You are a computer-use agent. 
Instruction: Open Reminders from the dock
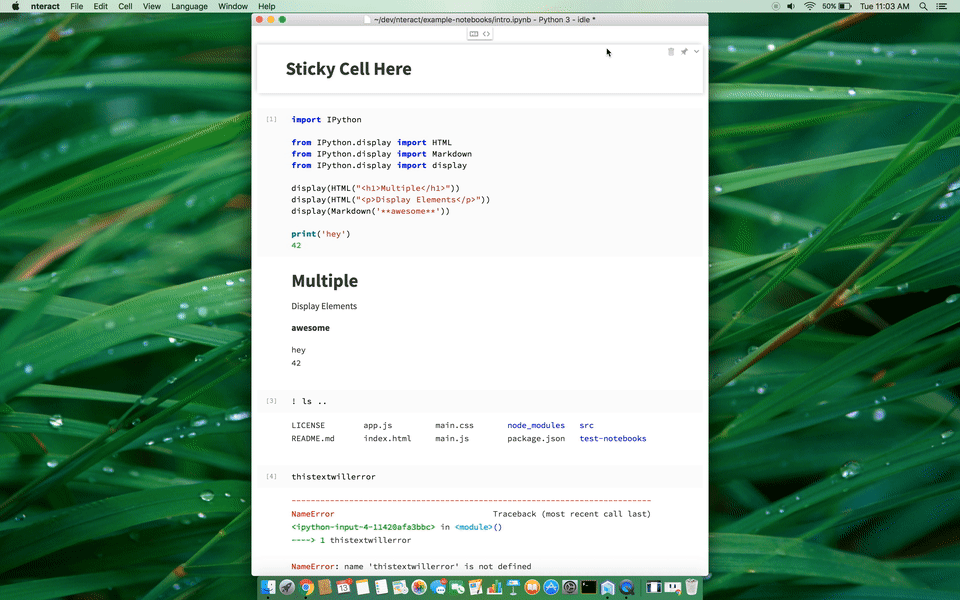tap(381, 587)
